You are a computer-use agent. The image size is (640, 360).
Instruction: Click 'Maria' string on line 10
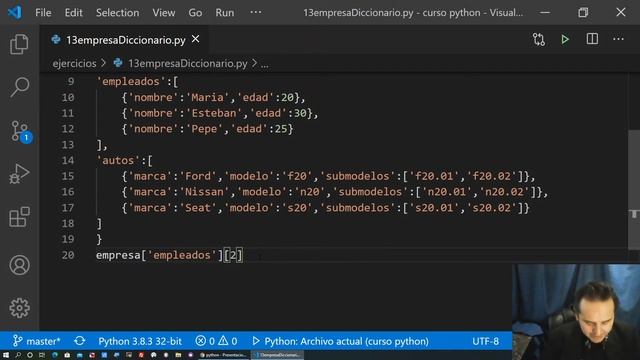point(207,98)
